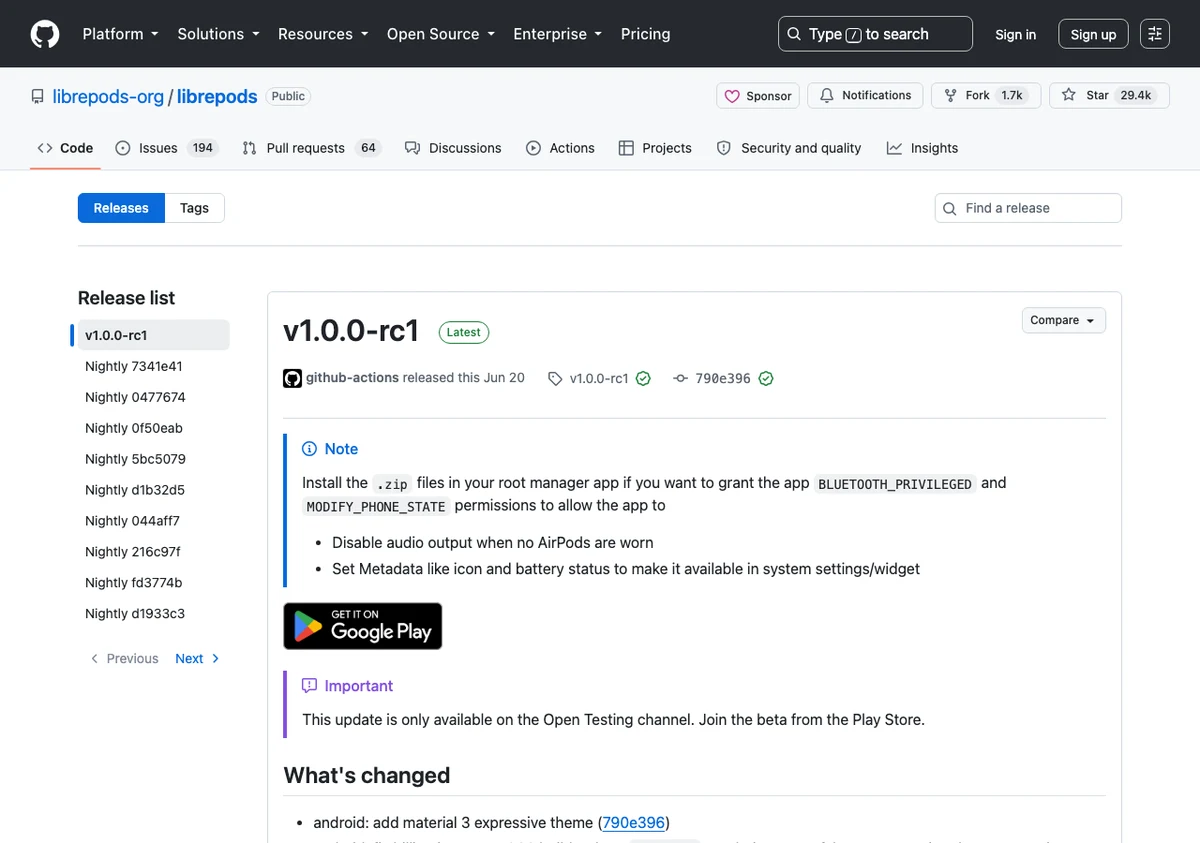Open the Solutions dropdown menu
This screenshot has height=843, width=1200.
[x=218, y=34]
